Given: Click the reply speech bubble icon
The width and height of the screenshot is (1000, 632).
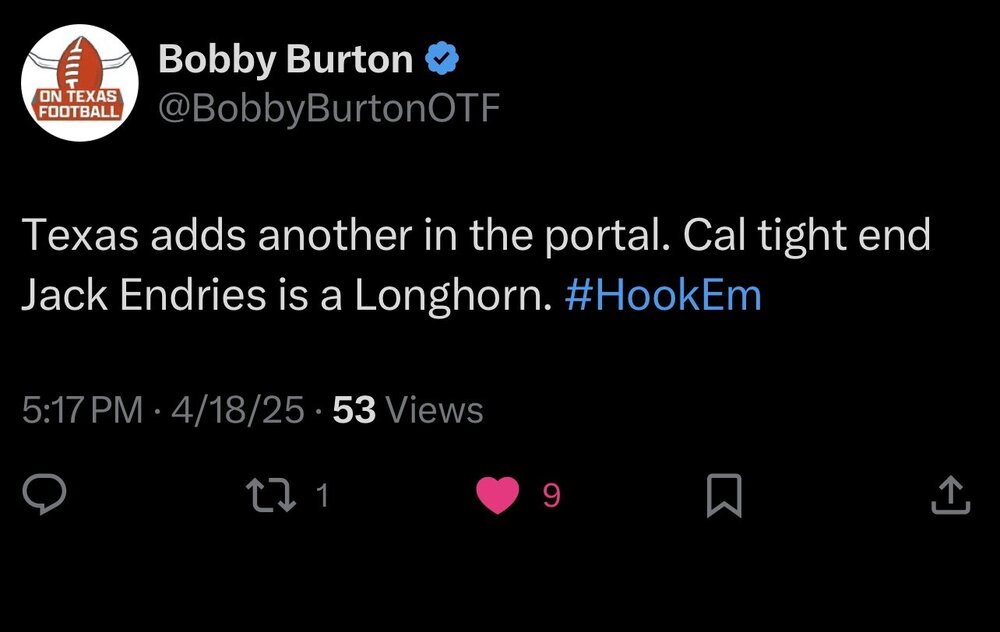Looking at the screenshot, I should [44, 495].
